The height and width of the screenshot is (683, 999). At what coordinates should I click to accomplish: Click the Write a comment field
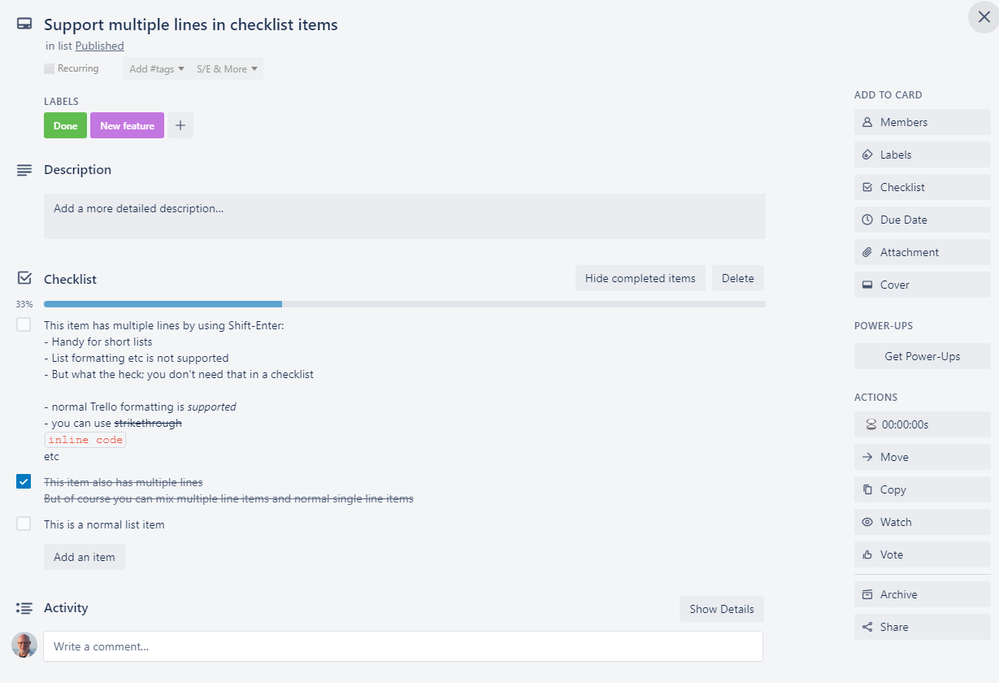(403, 646)
